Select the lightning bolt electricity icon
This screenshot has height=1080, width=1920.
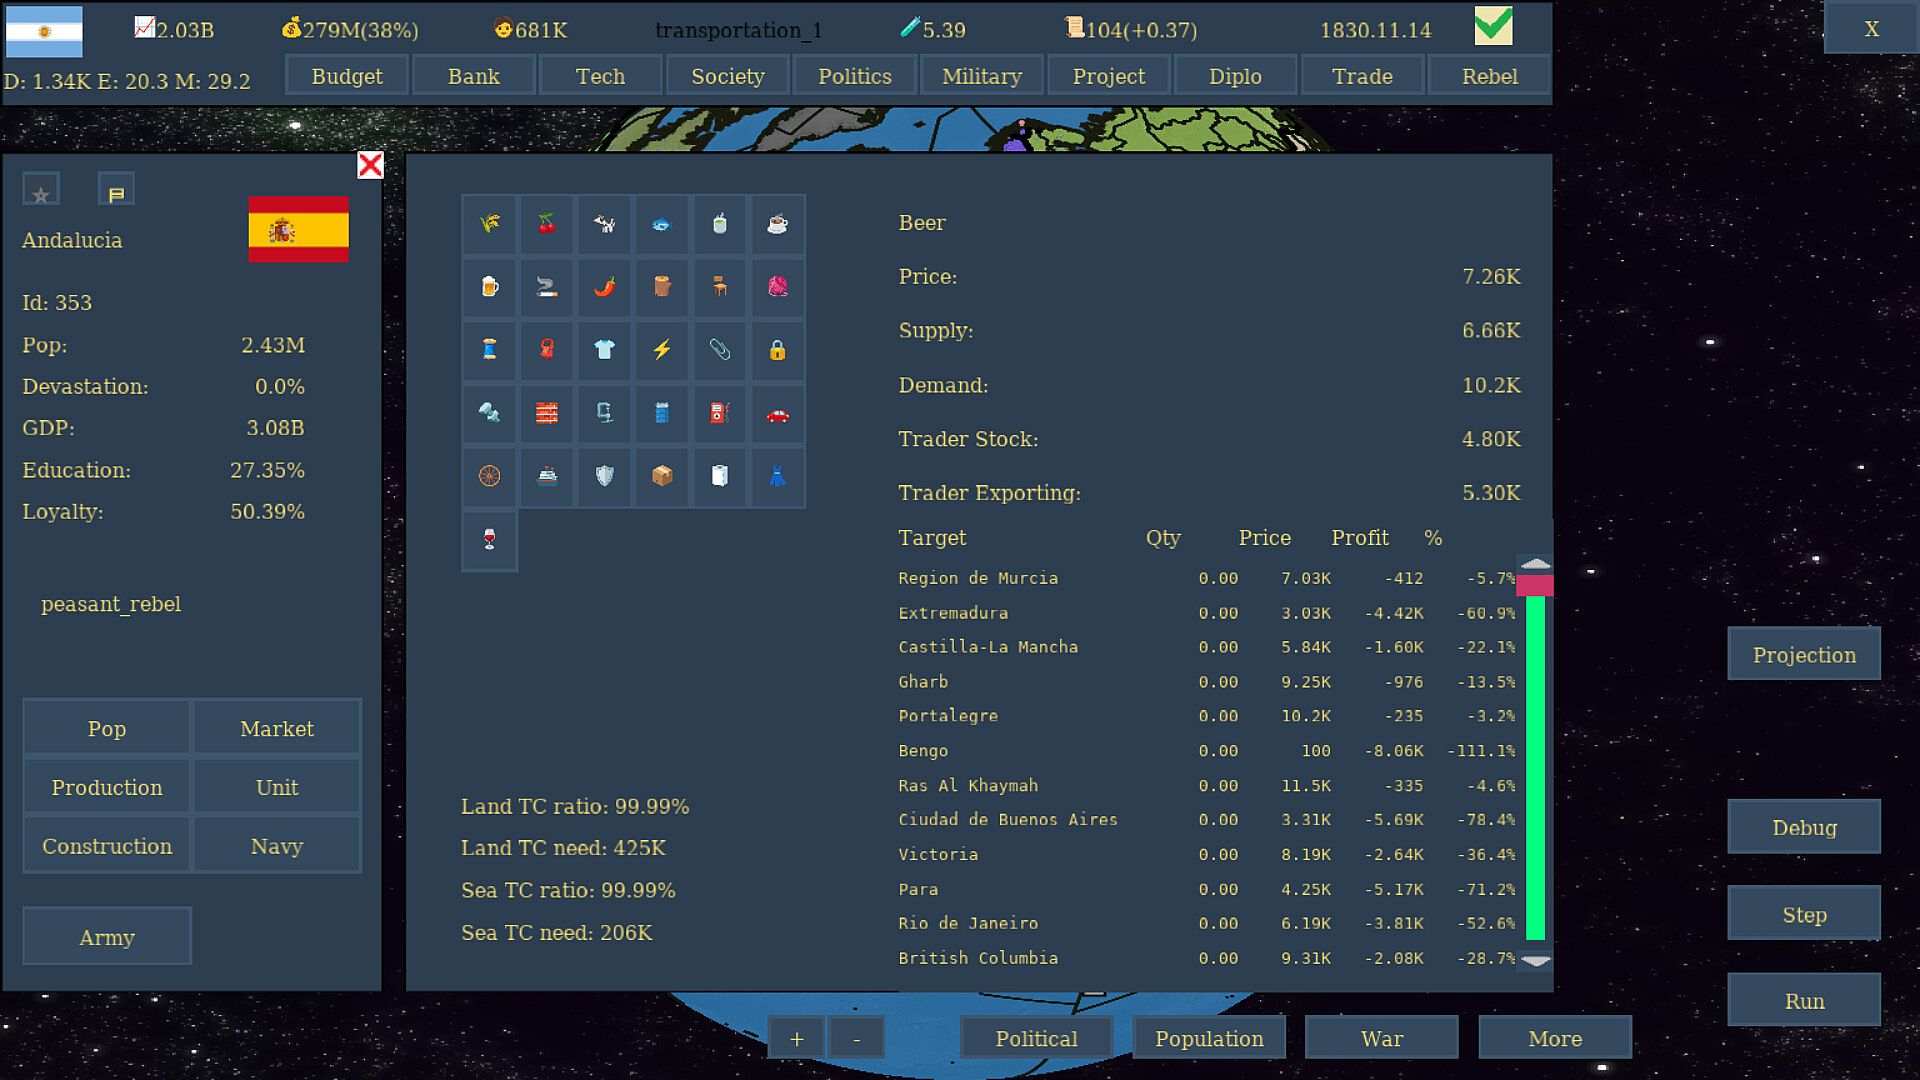pos(661,350)
